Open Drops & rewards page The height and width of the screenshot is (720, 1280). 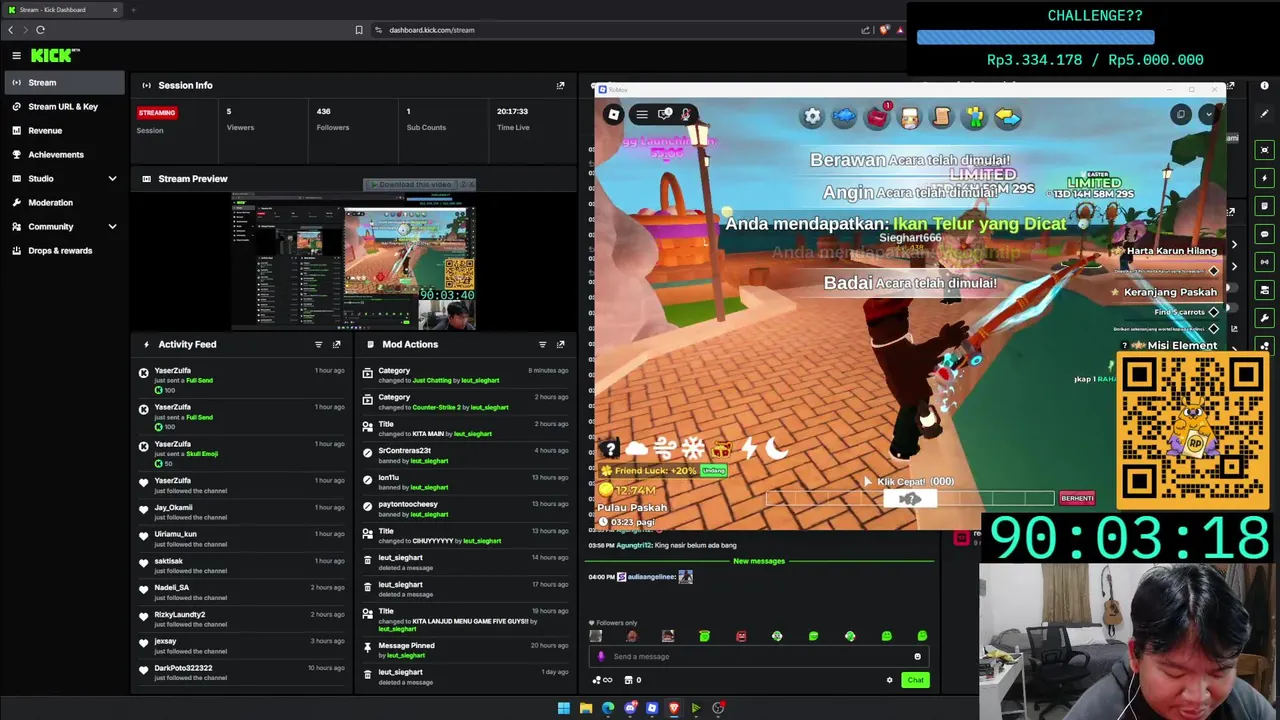[x=62, y=251]
